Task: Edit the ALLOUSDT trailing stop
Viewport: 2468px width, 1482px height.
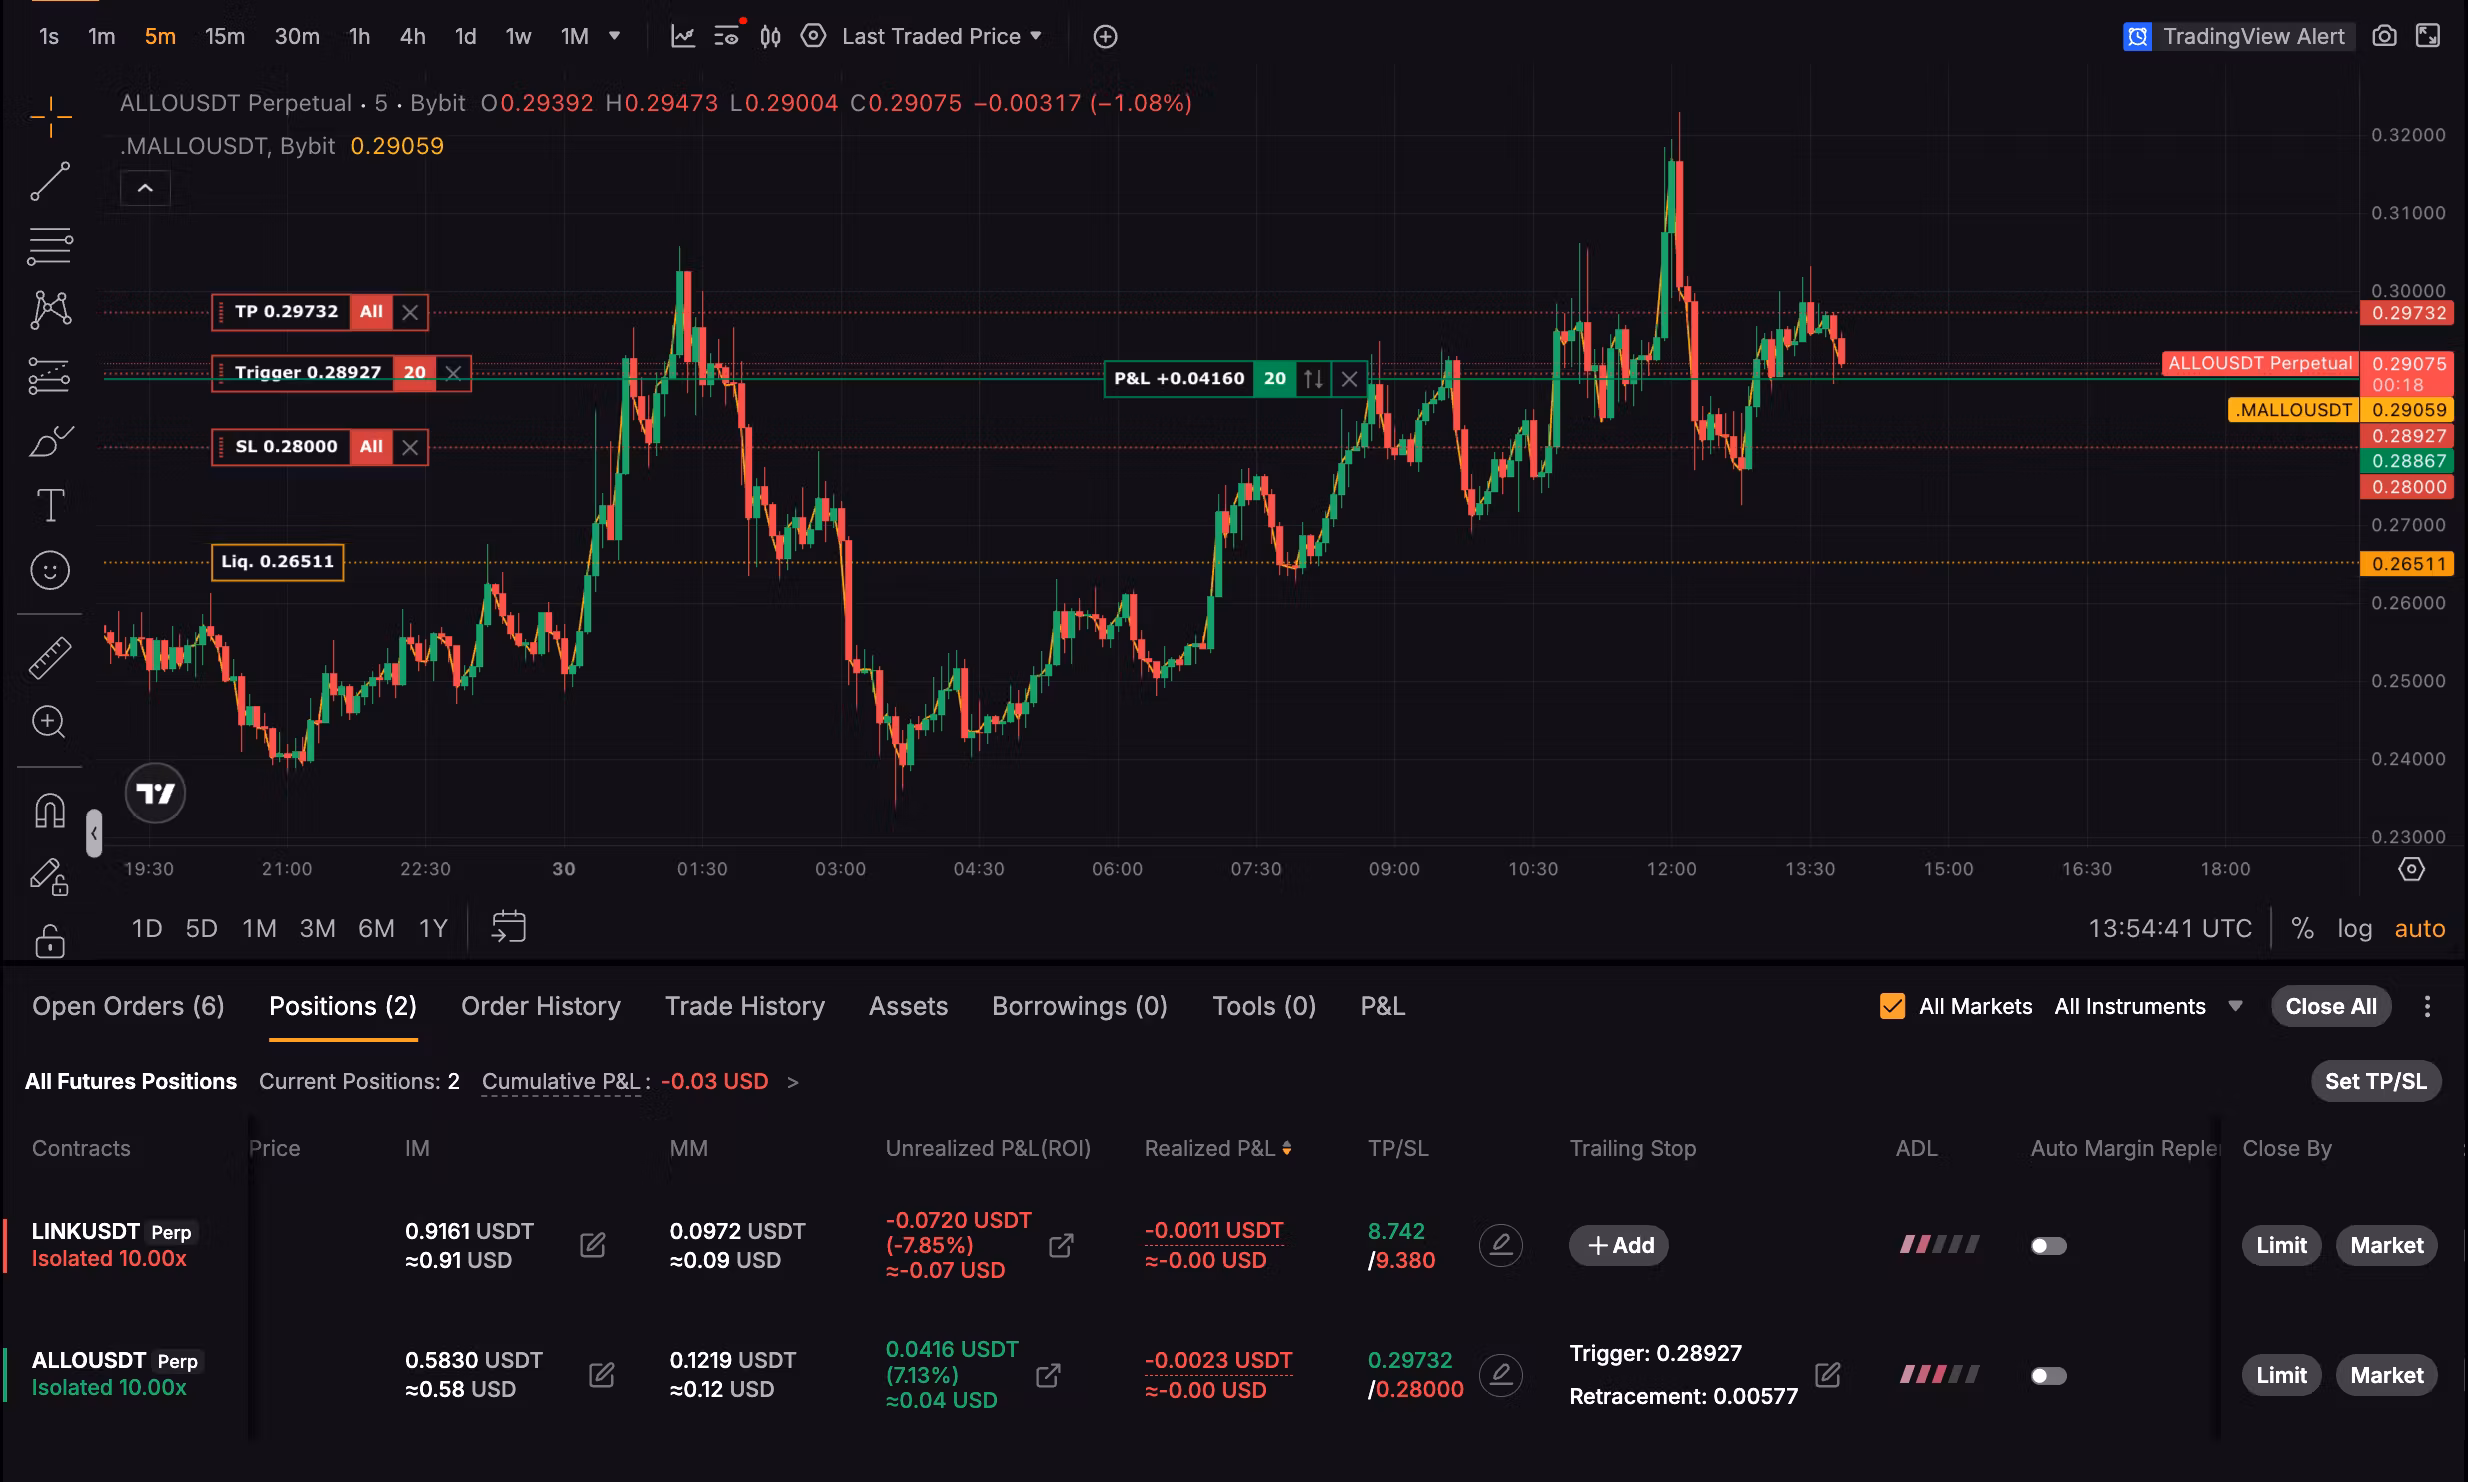Action: 1828,1375
